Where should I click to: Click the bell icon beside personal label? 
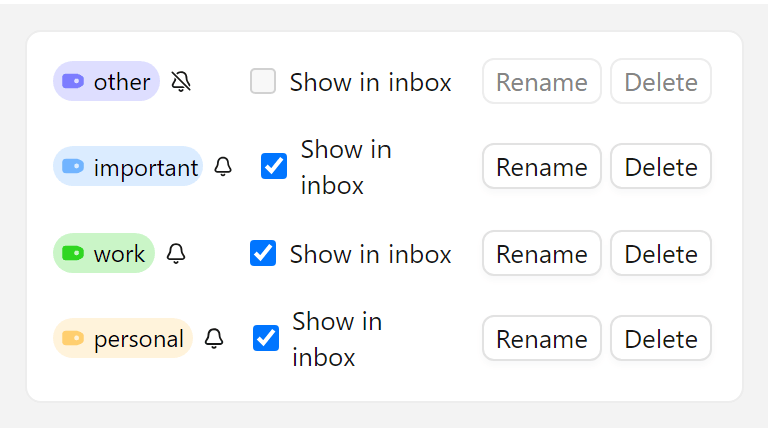[214, 339]
